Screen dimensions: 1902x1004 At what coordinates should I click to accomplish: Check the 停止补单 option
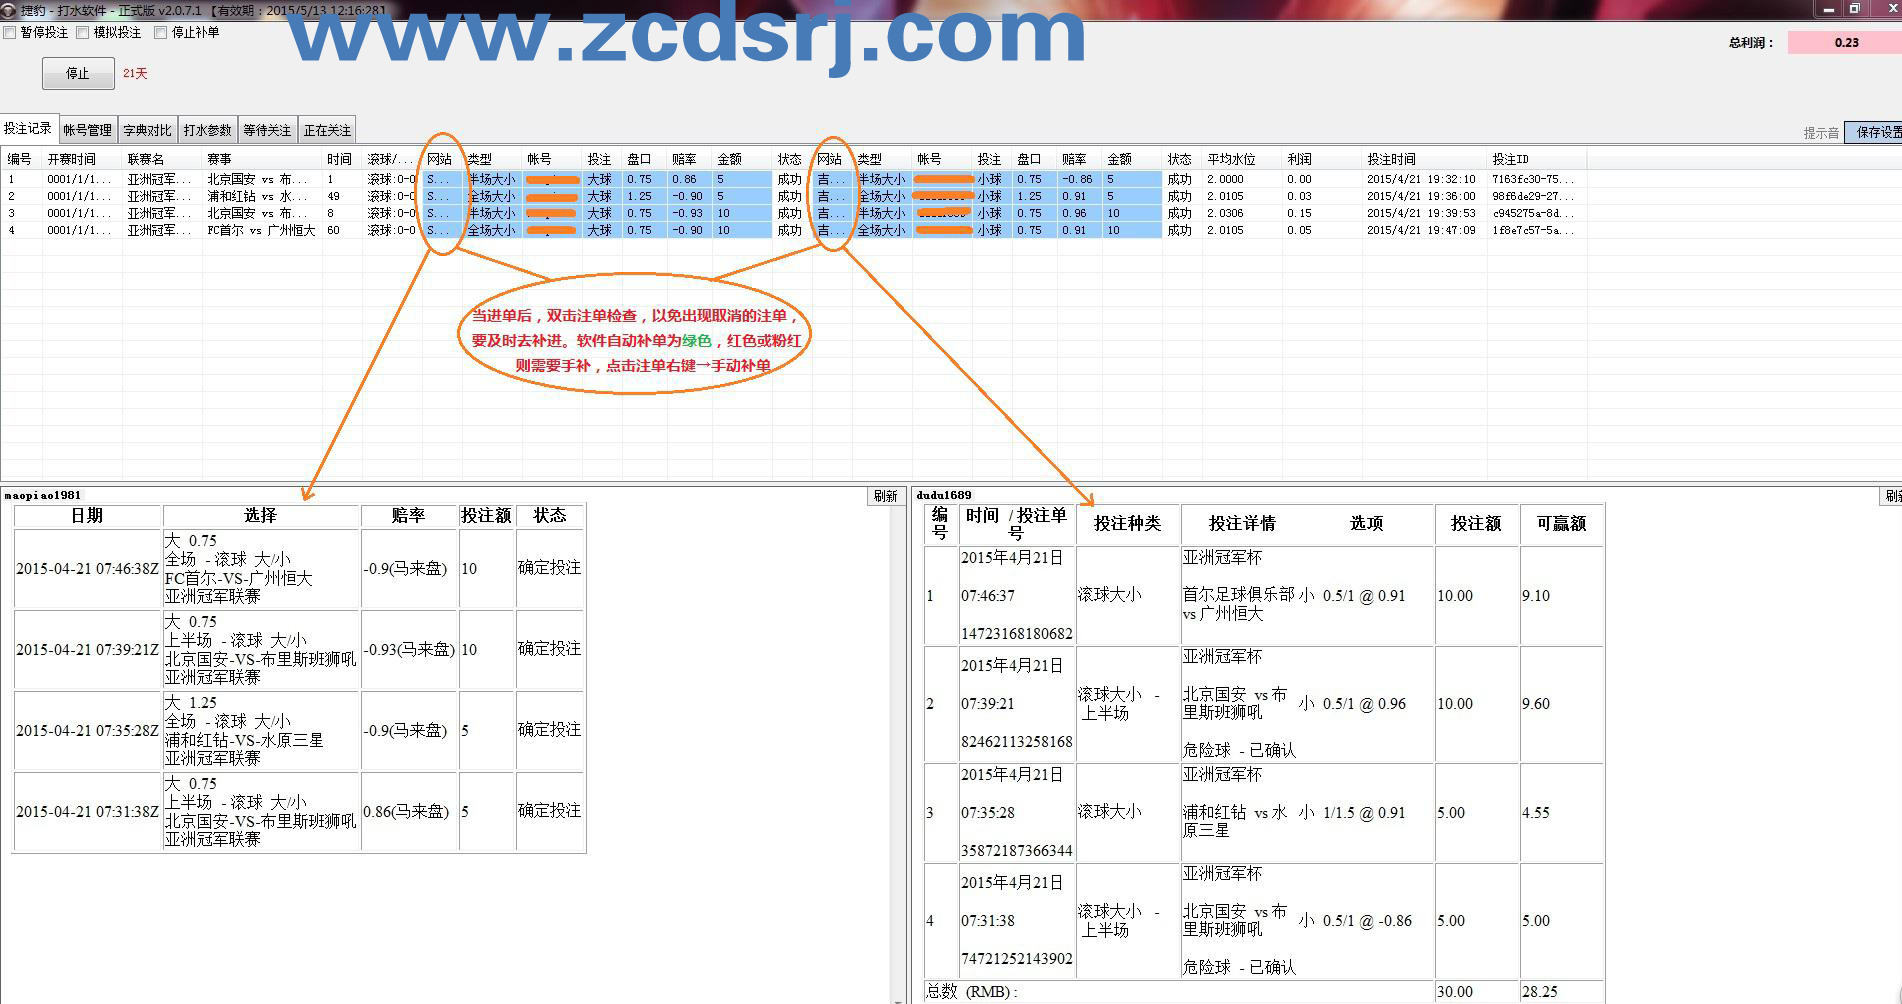coord(160,32)
